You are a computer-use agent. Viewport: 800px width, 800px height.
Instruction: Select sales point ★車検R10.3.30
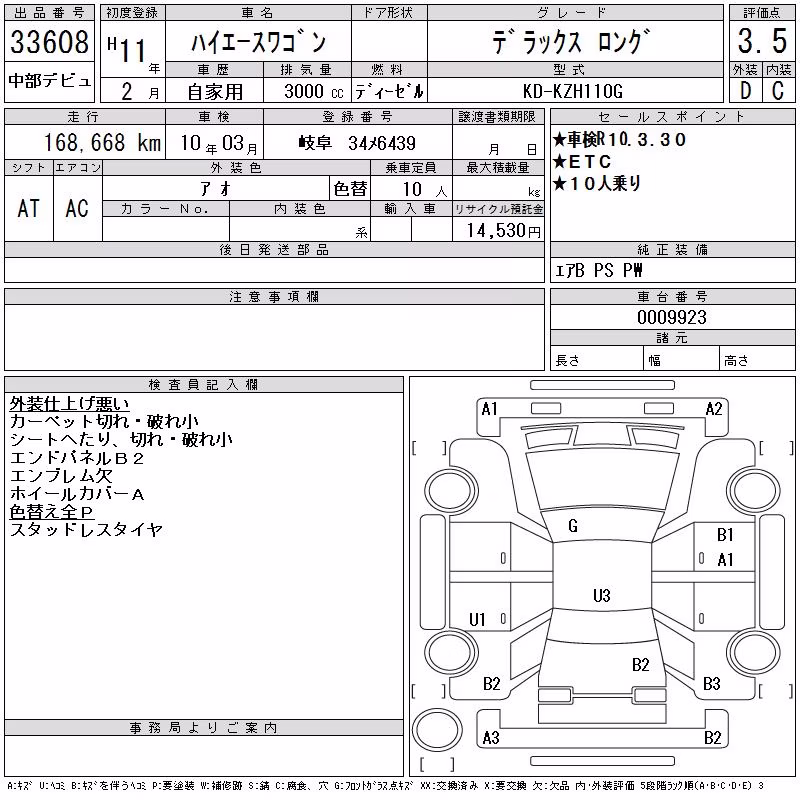tap(619, 139)
